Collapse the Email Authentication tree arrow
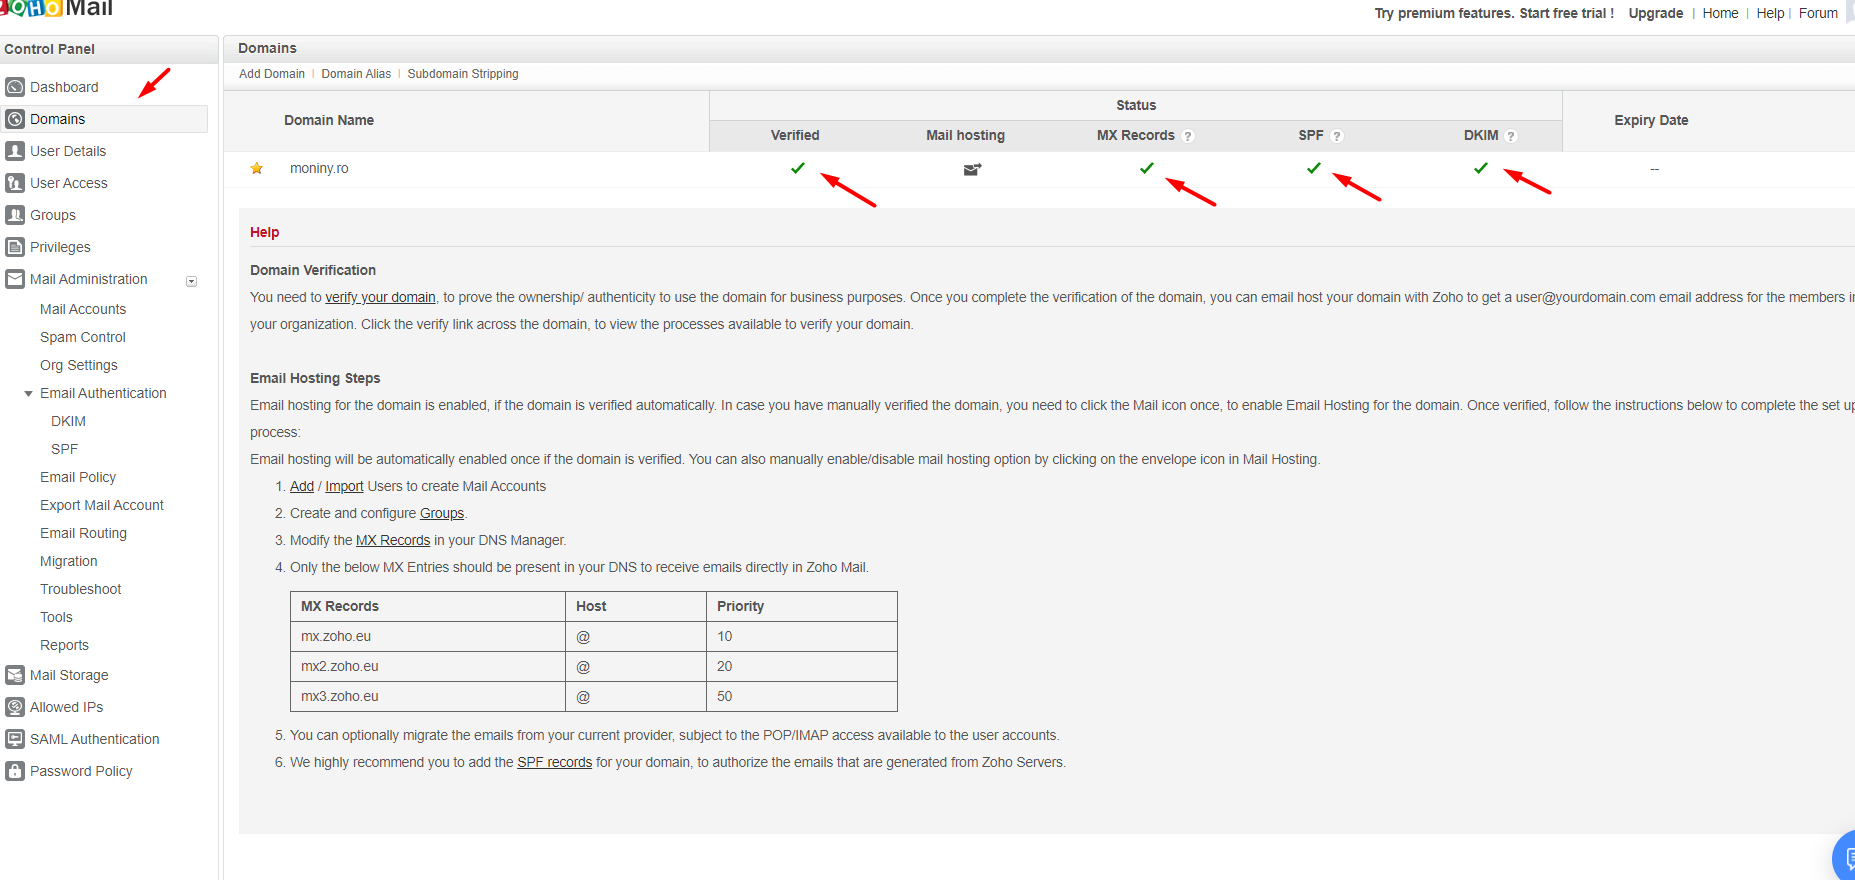1855x880 pixels. (x=29, y=394)
